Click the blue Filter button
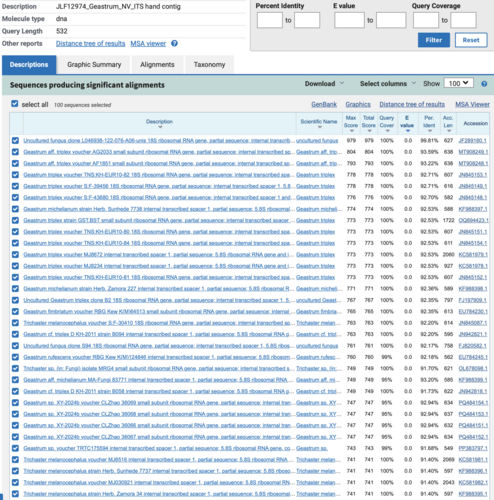The width and height of the screenshot is (494, 500). pos(434,40)
